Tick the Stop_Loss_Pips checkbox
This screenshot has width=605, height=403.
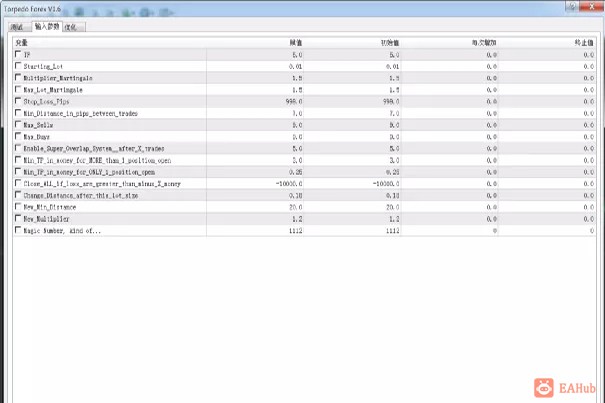coord(18,101)
